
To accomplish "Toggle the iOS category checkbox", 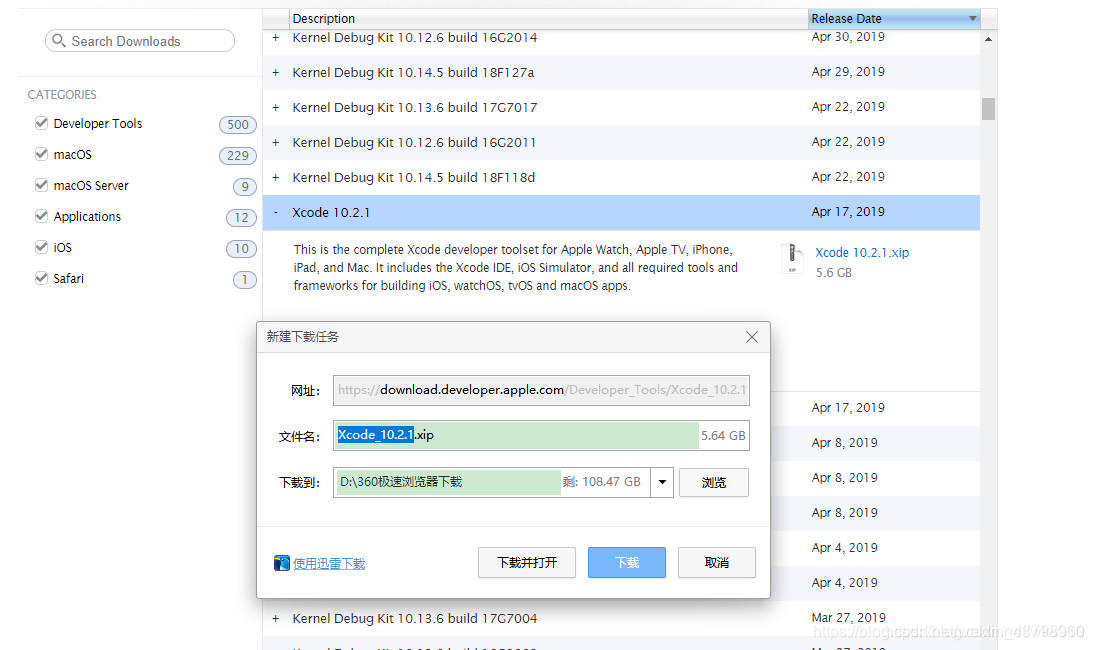I will click(41, 247).
